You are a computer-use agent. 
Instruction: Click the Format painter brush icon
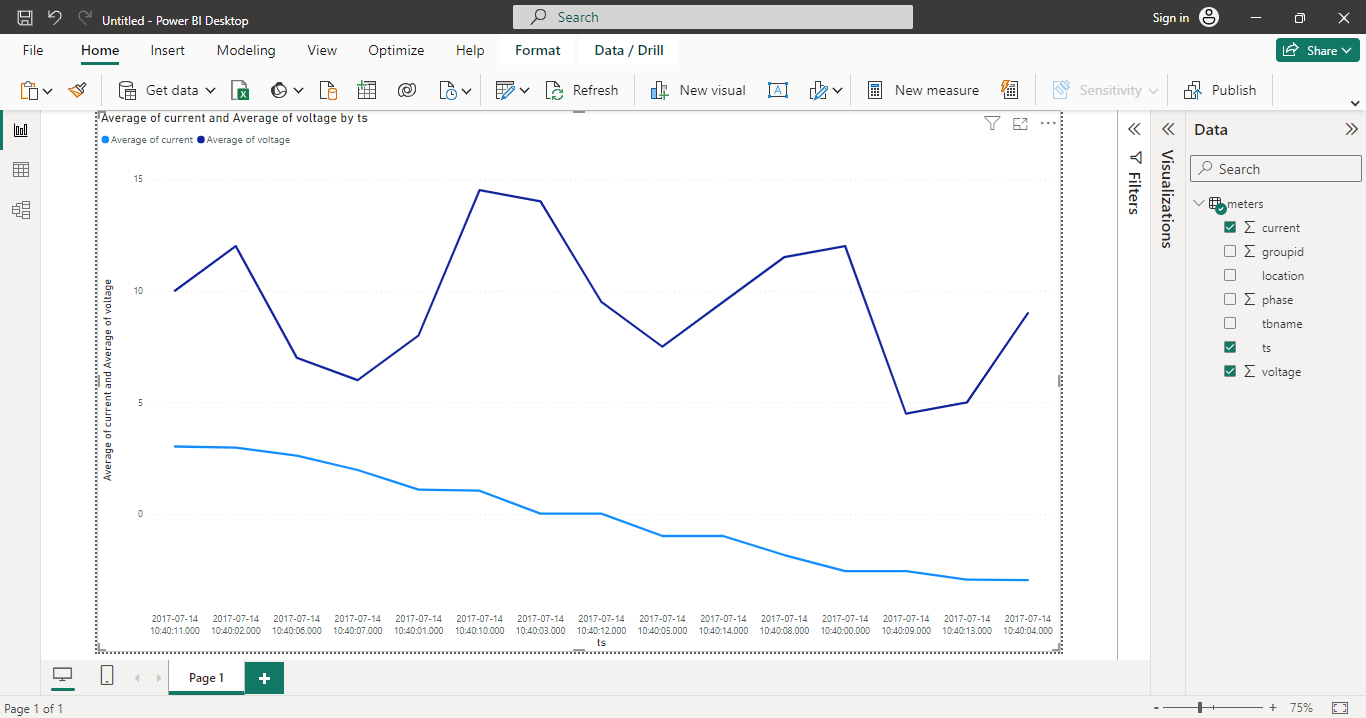tap(78, 90)
